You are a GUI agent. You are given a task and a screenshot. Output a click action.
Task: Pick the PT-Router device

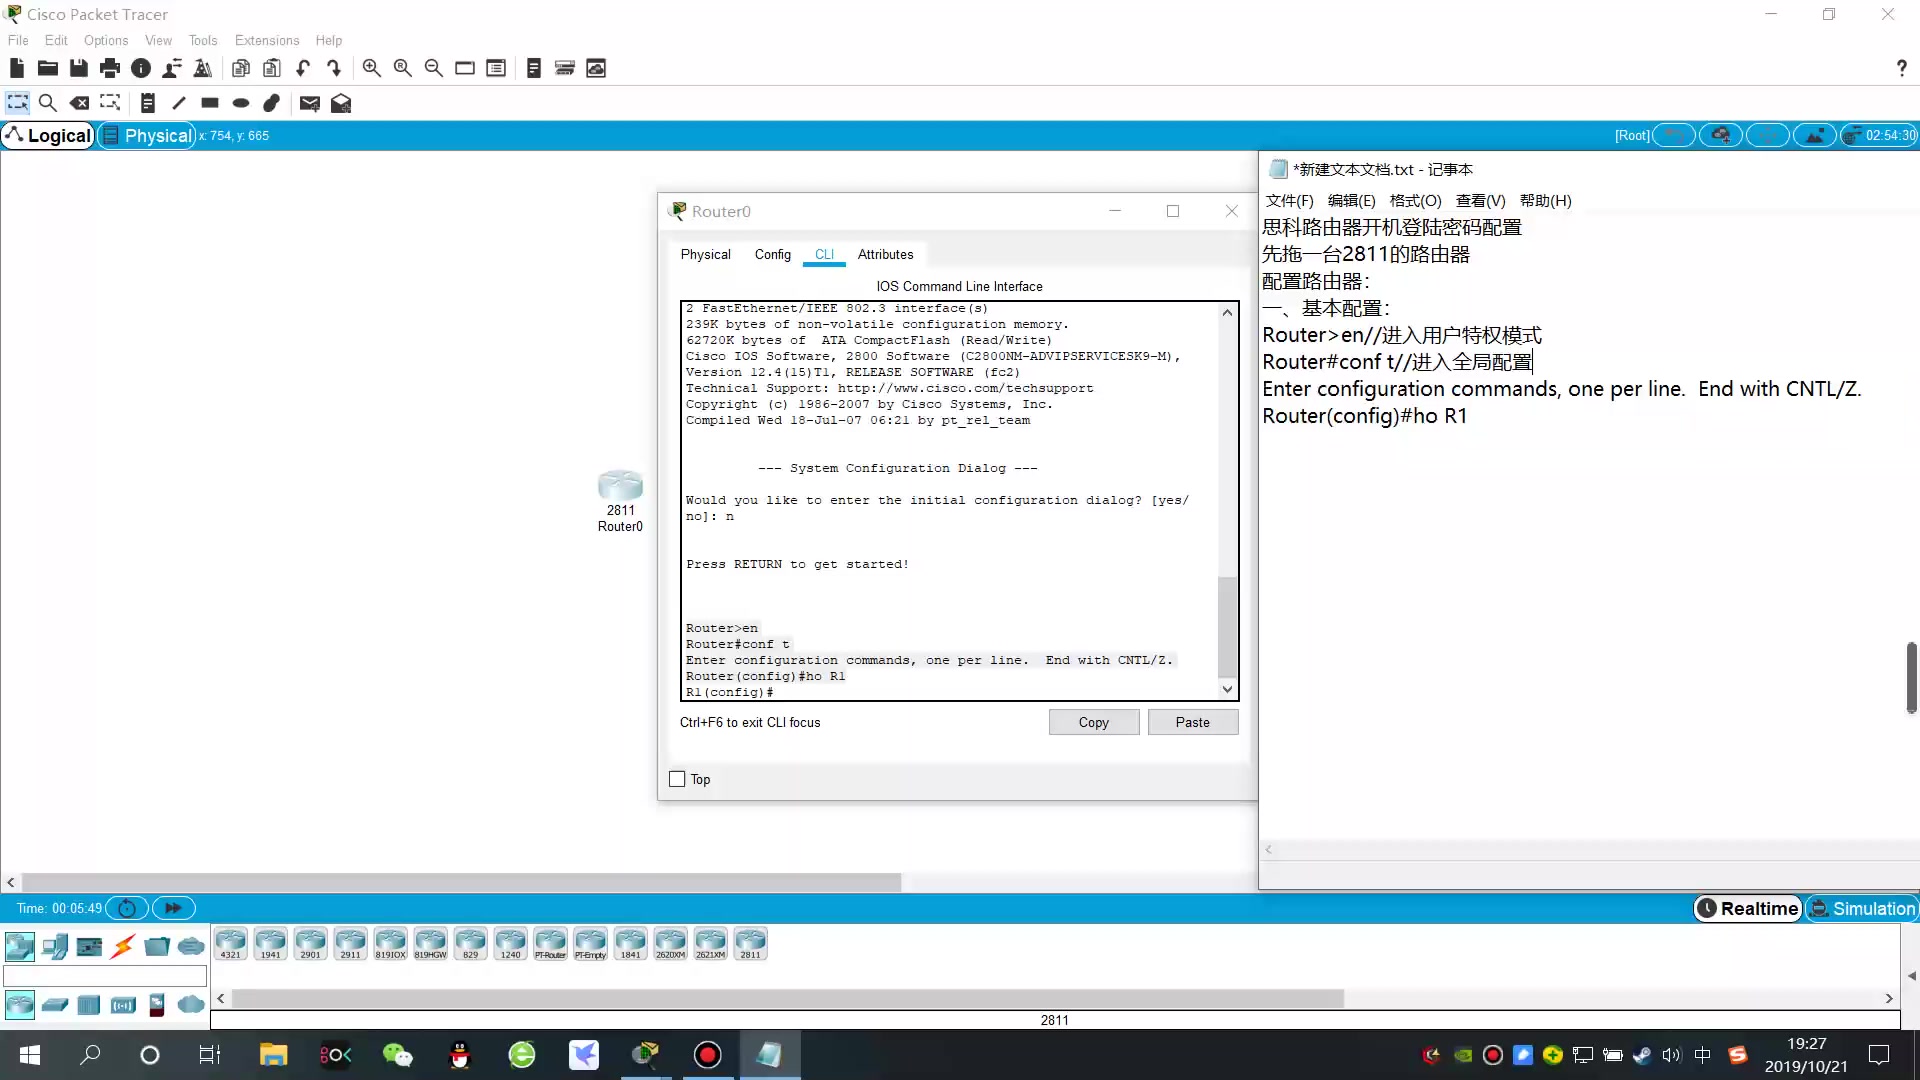click(x=551, y=944)
